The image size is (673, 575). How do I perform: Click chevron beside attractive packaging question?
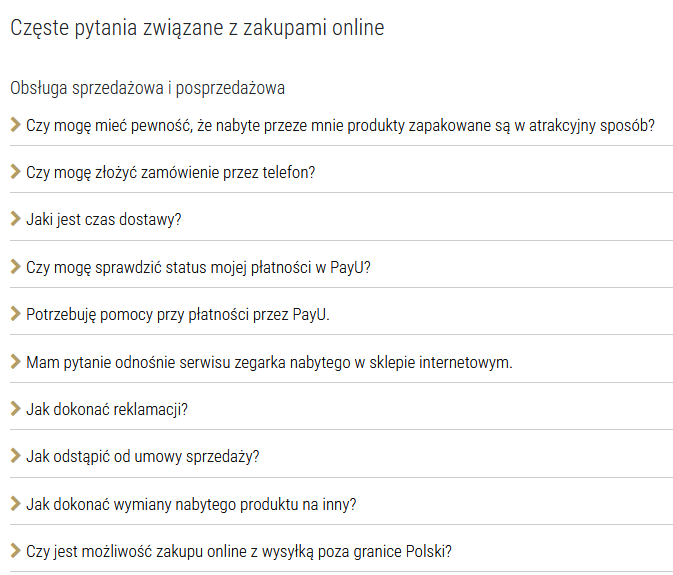point(15,124)
